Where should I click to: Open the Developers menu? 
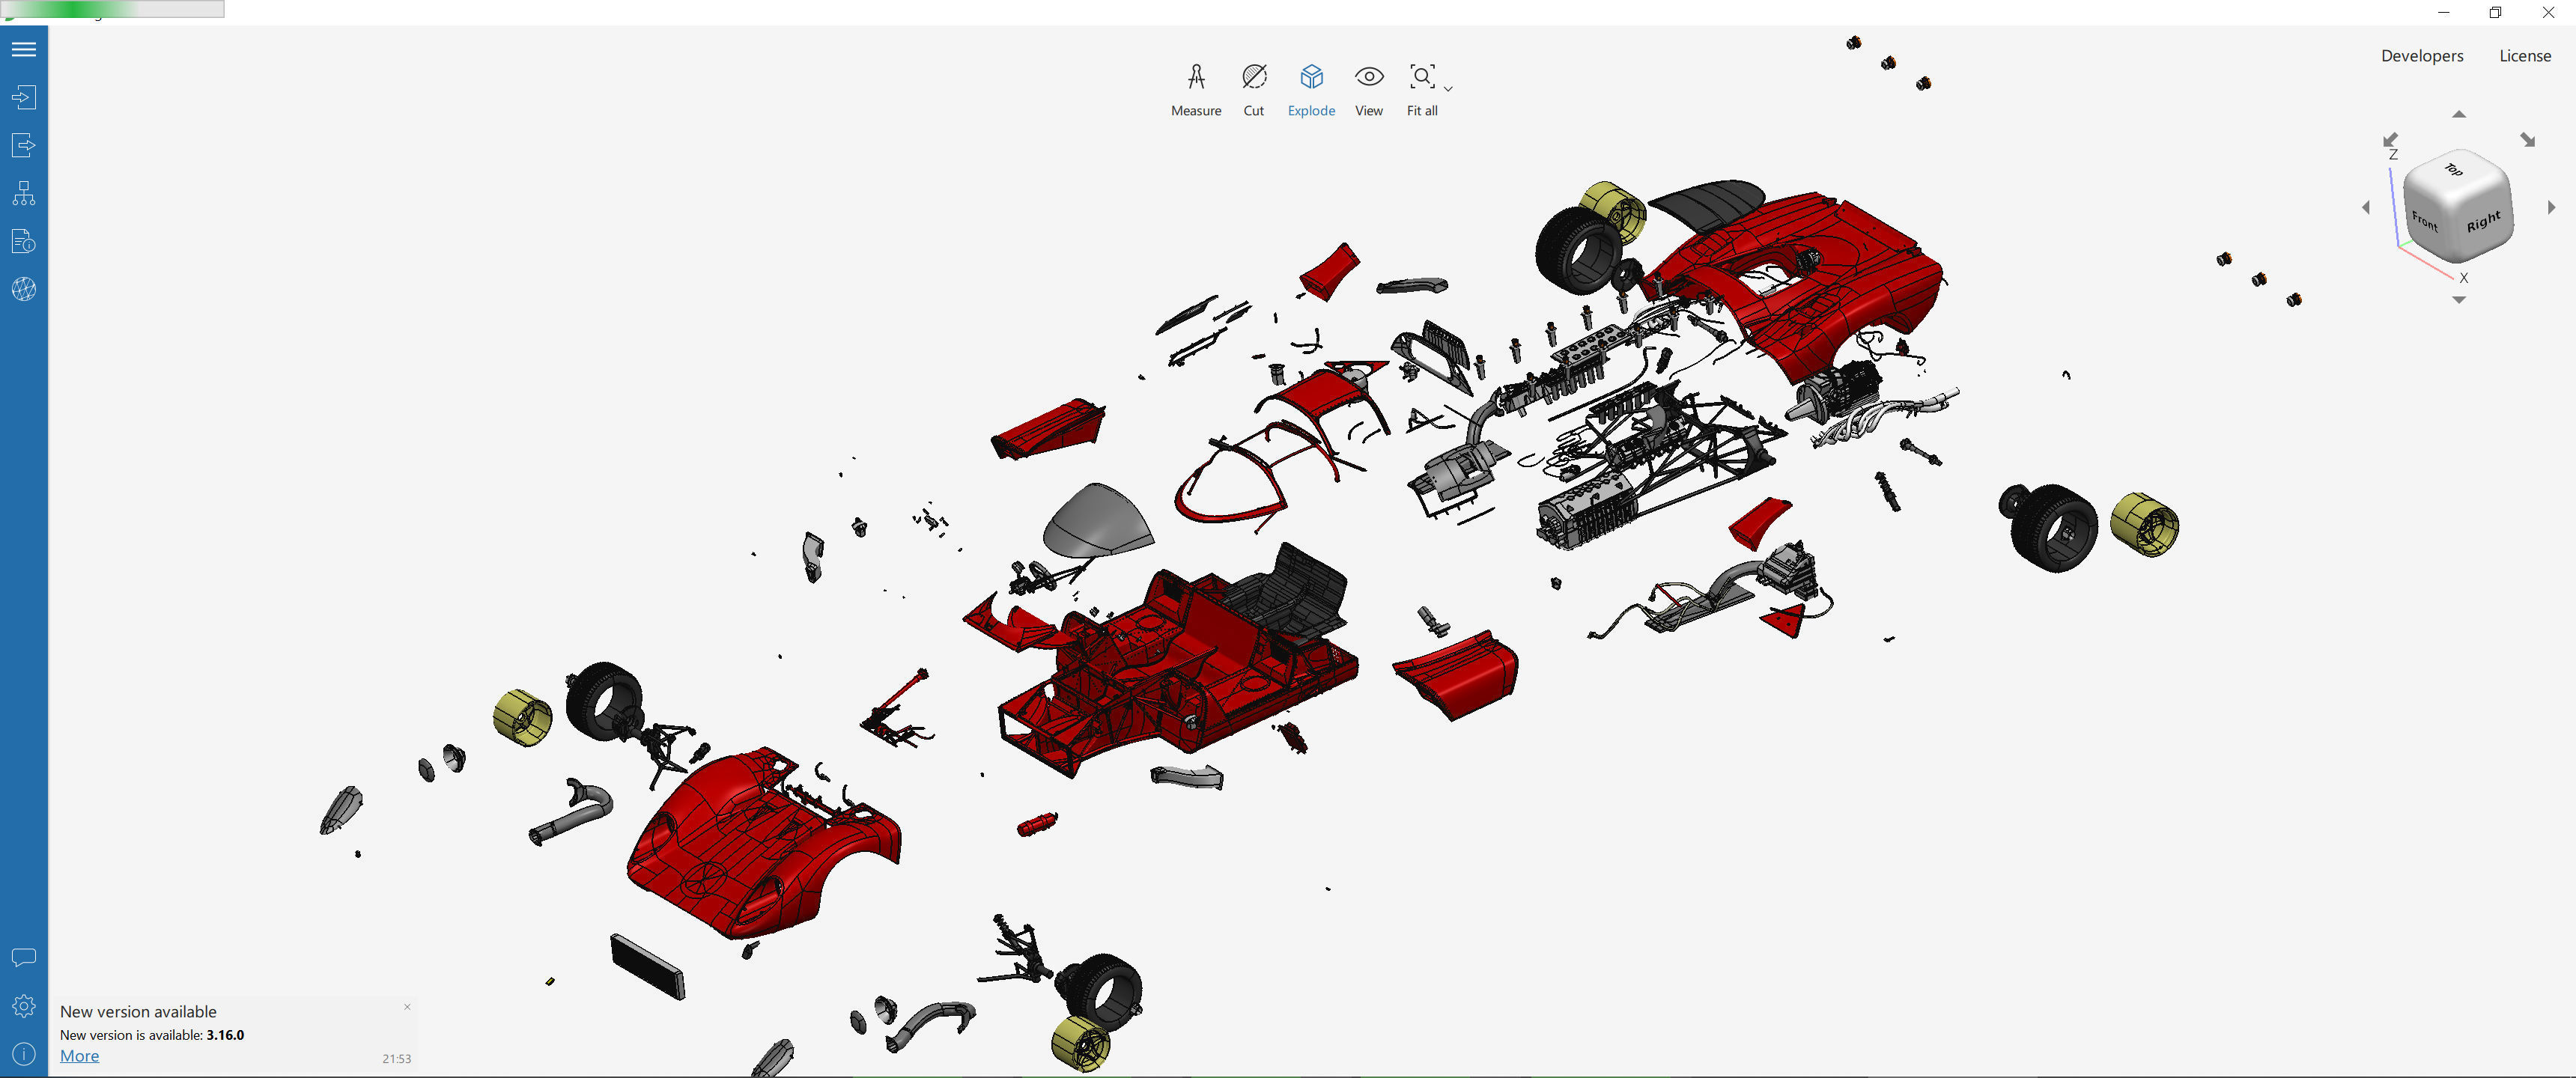(x=2421, y=56)
